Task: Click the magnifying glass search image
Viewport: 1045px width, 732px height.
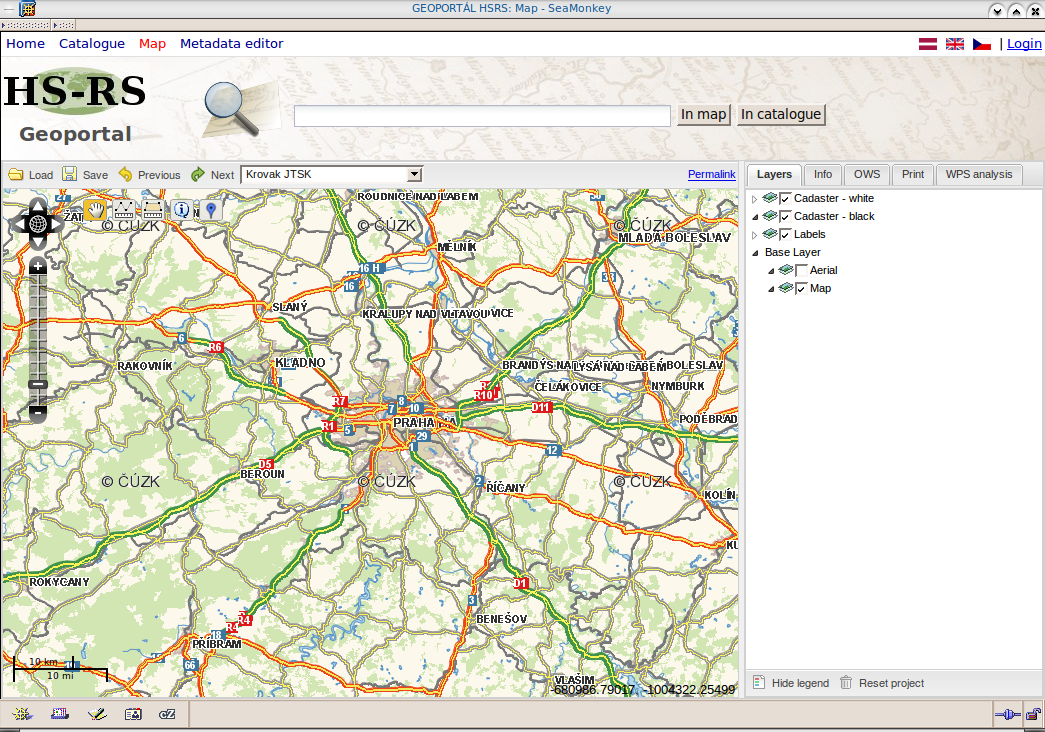Action: pos(232,109)
